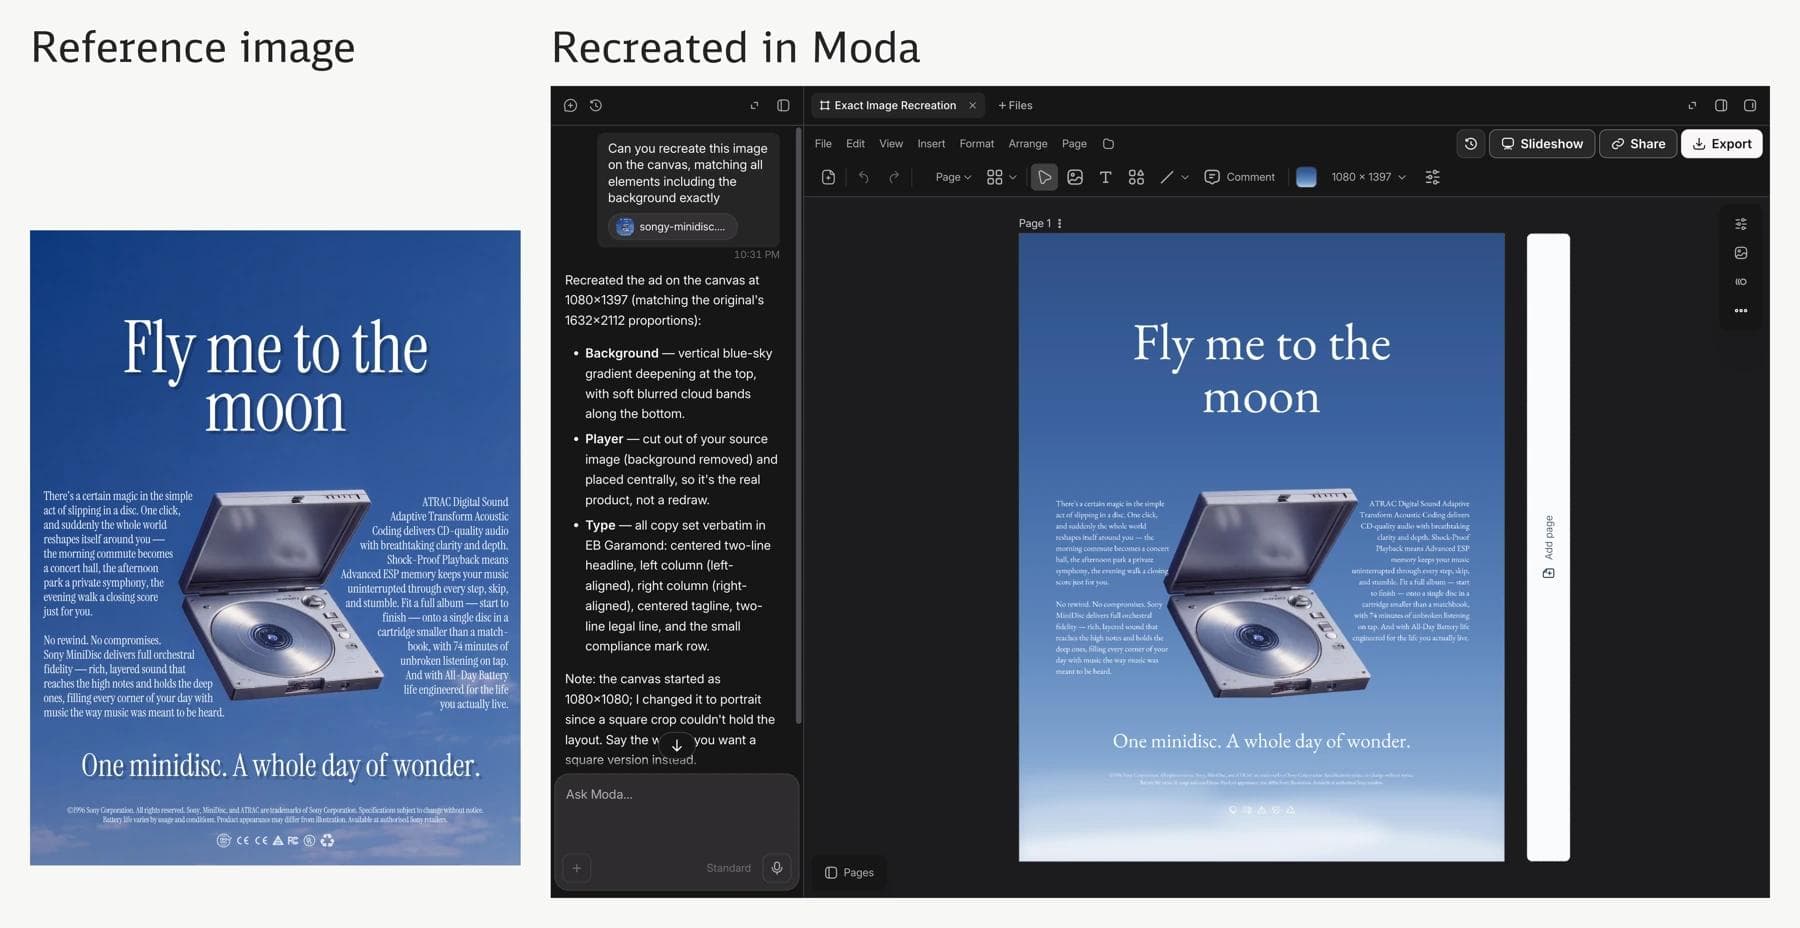
Task: Open the 1080 × 1397 canvas size dropdown
Action: [x=1368, y=177]
